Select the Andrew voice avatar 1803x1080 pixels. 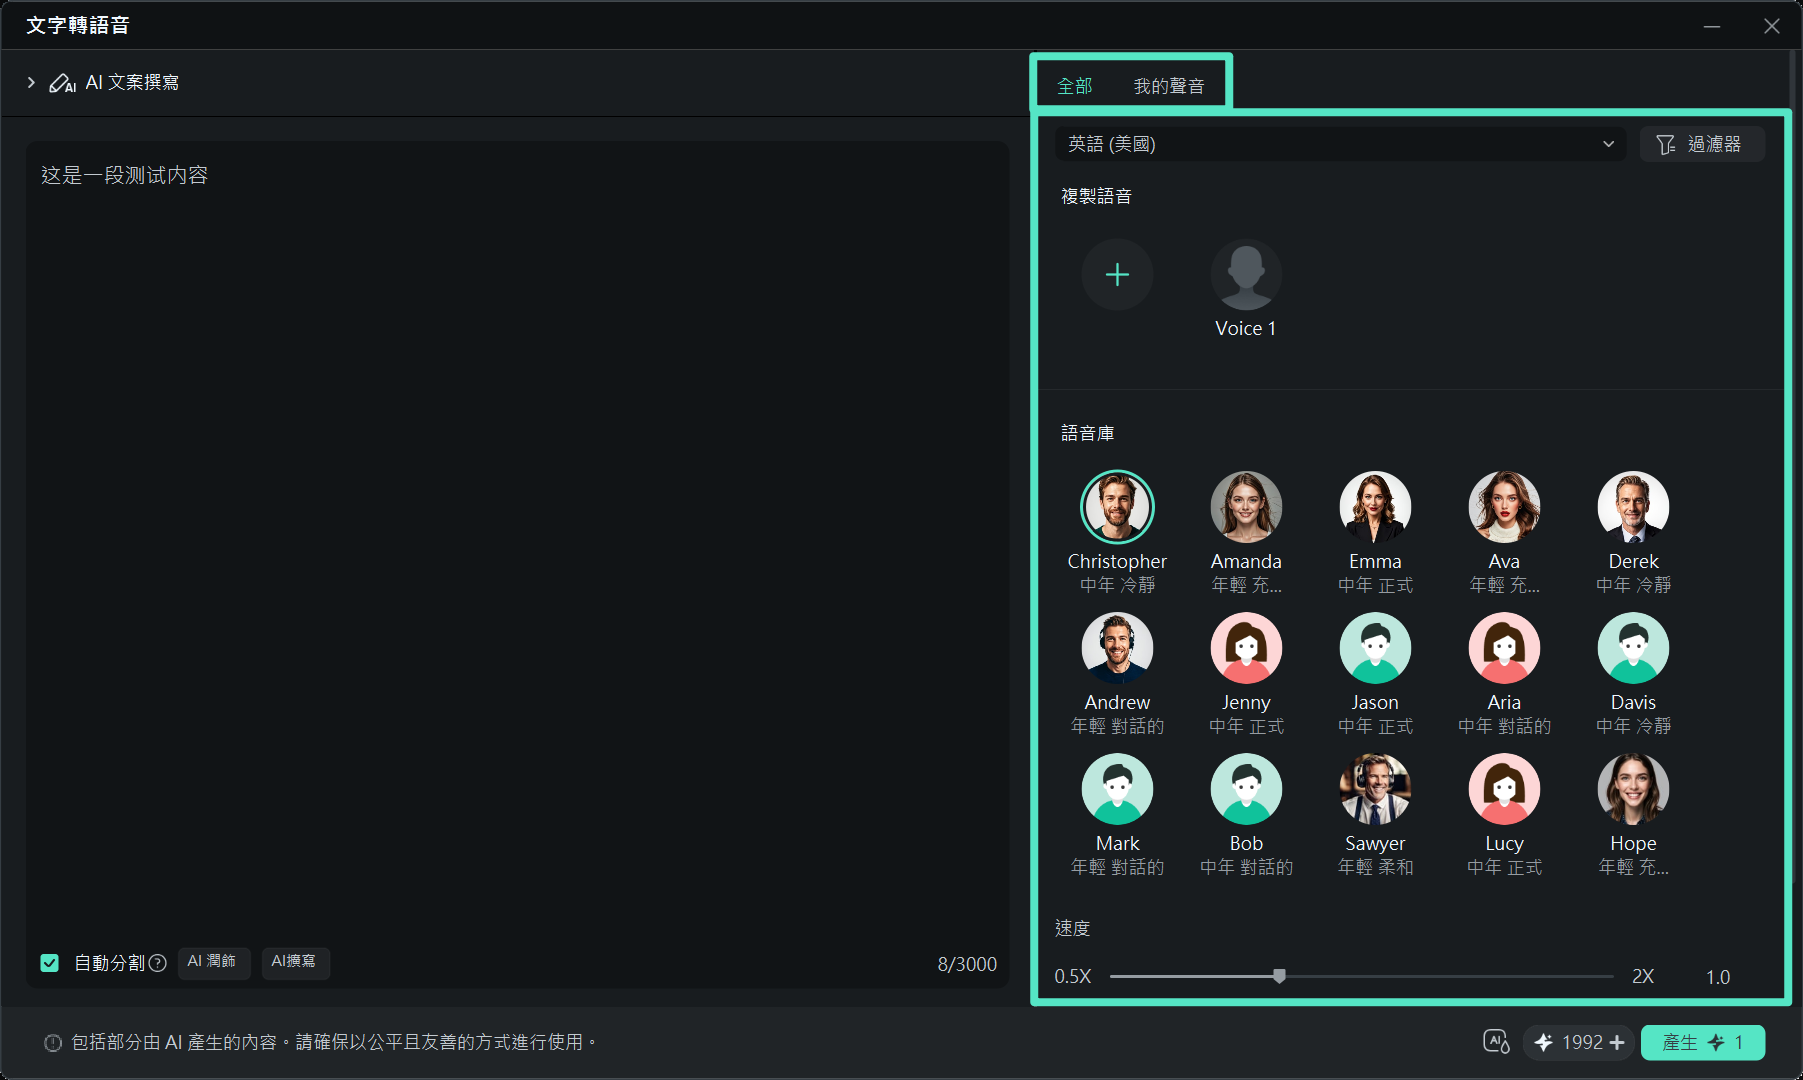[1117, 648]
